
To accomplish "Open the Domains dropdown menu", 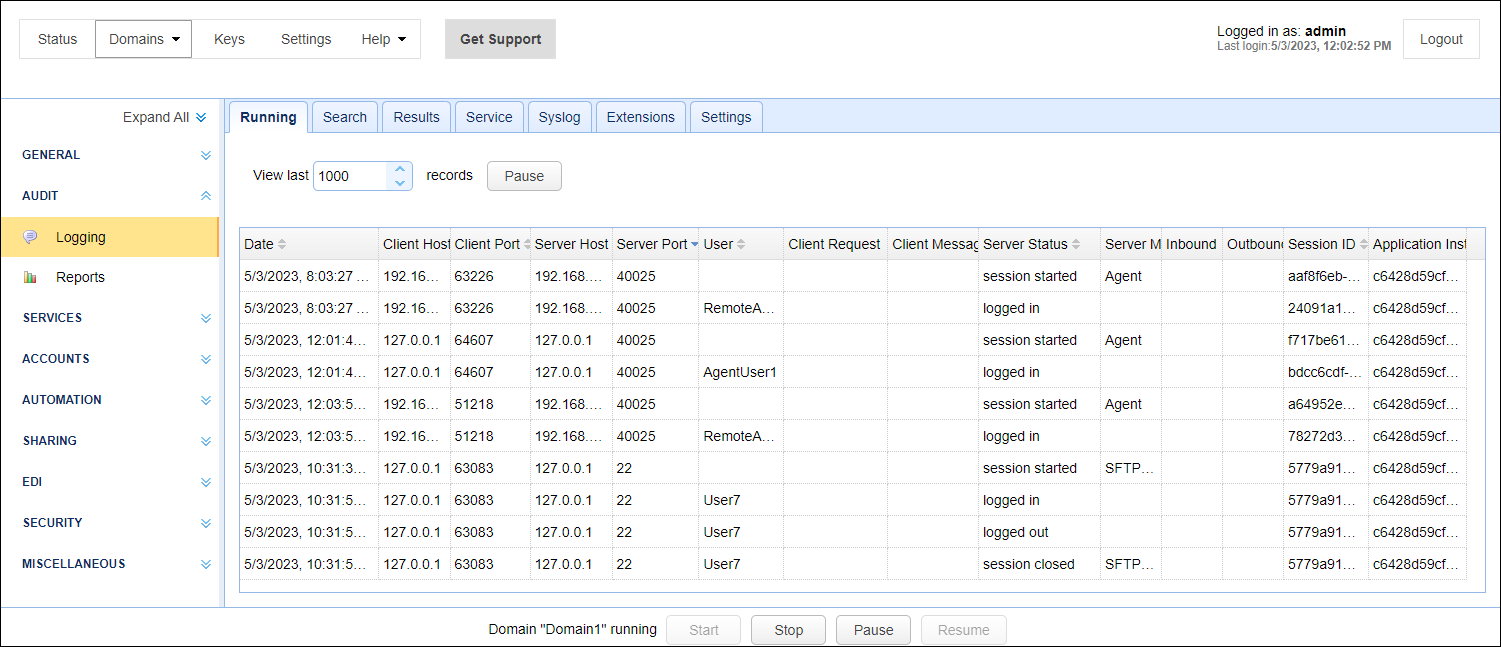I will coord(144,39).
